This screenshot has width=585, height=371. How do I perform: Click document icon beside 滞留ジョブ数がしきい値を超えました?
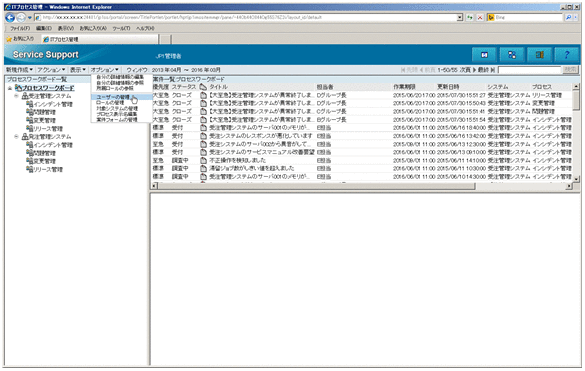pos(203,169)
